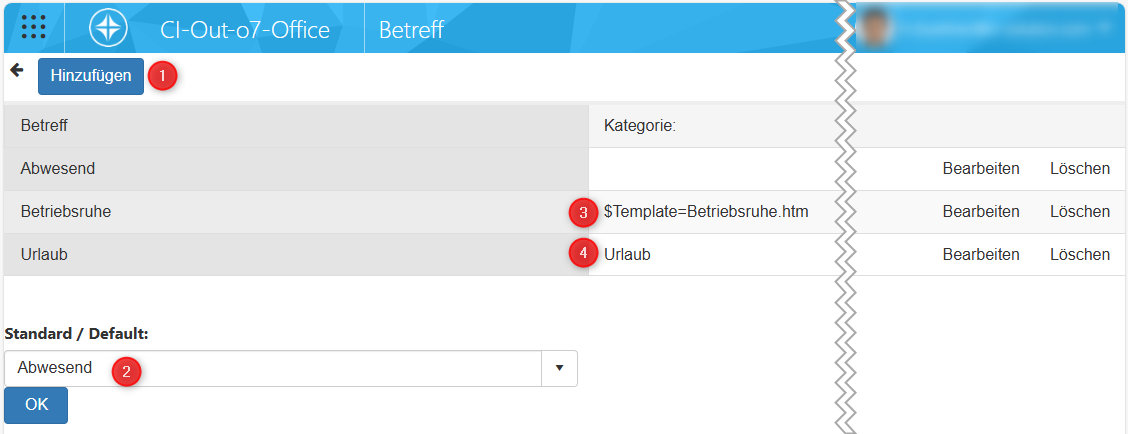Expand the Standard / Default dropdown arrow
This screenshot has height=434, width=1128.
pos(559,368)
